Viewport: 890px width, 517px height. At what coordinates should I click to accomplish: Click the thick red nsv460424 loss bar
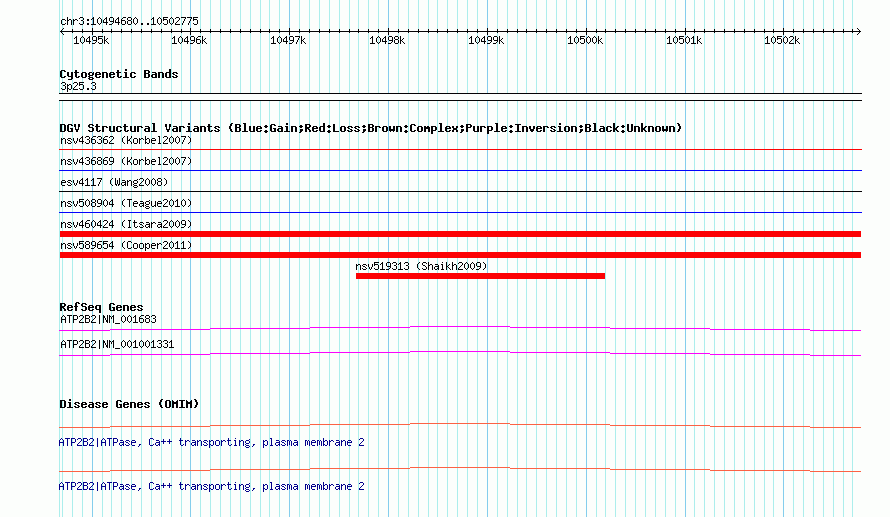(460, 234)
